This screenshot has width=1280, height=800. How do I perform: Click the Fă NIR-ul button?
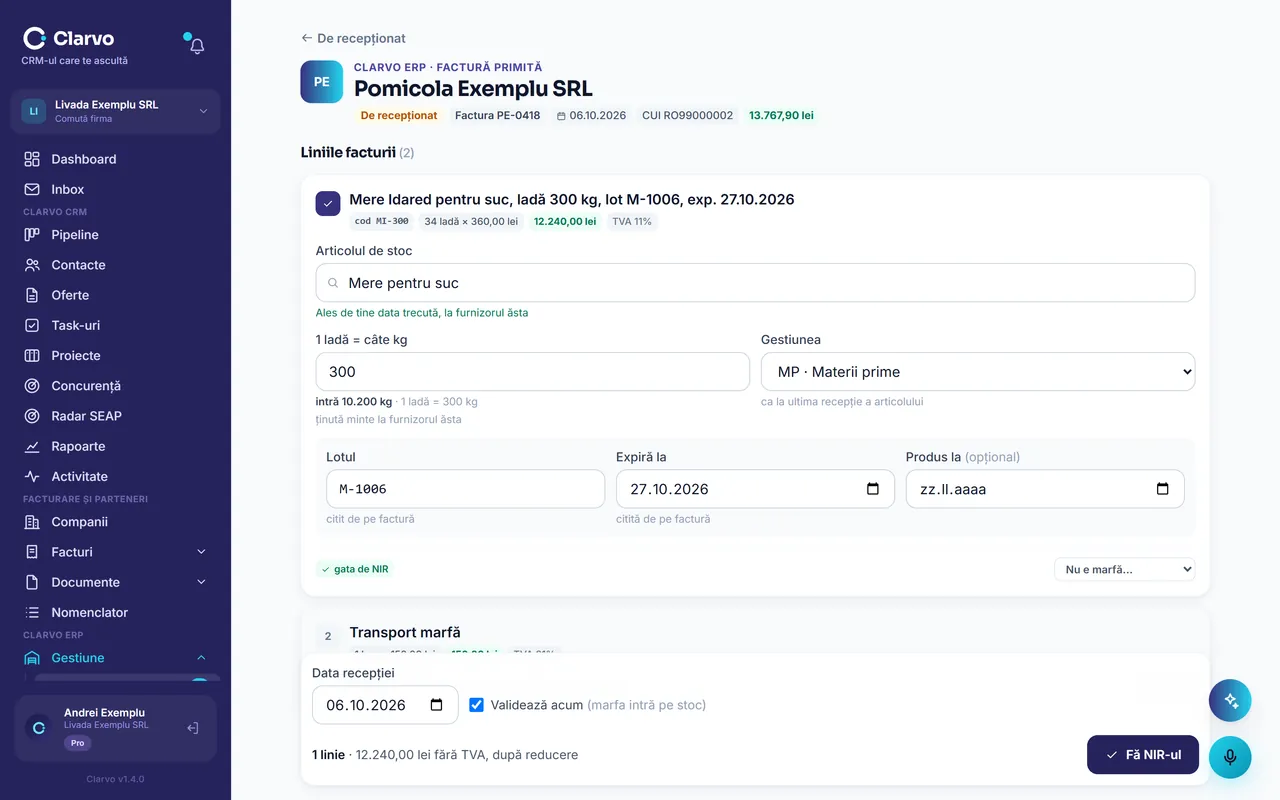pos(1142,755)
